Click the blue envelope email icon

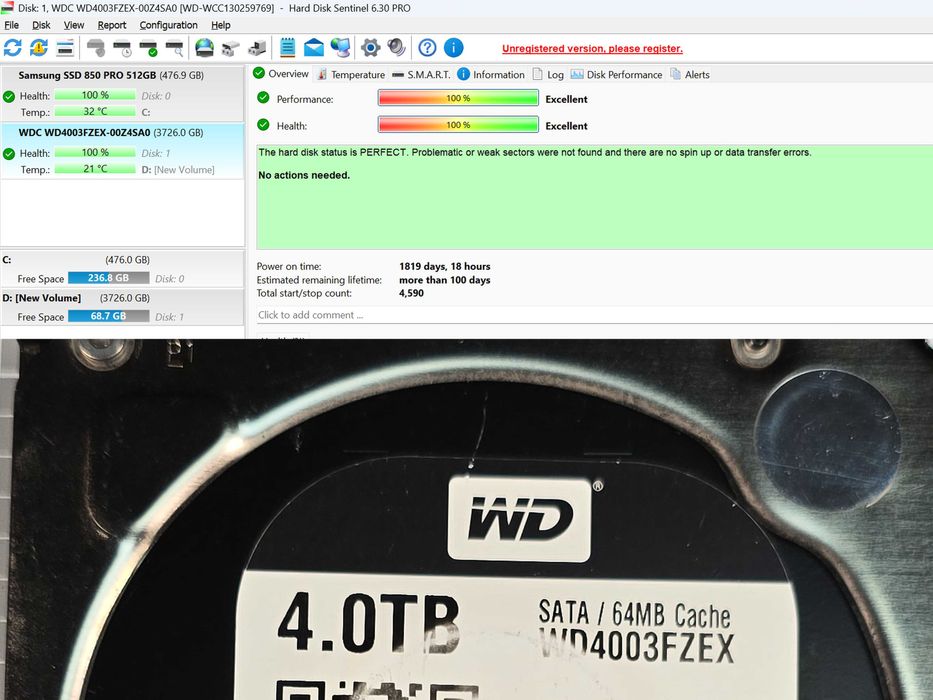pyautogui.click(x=314, y=48)
